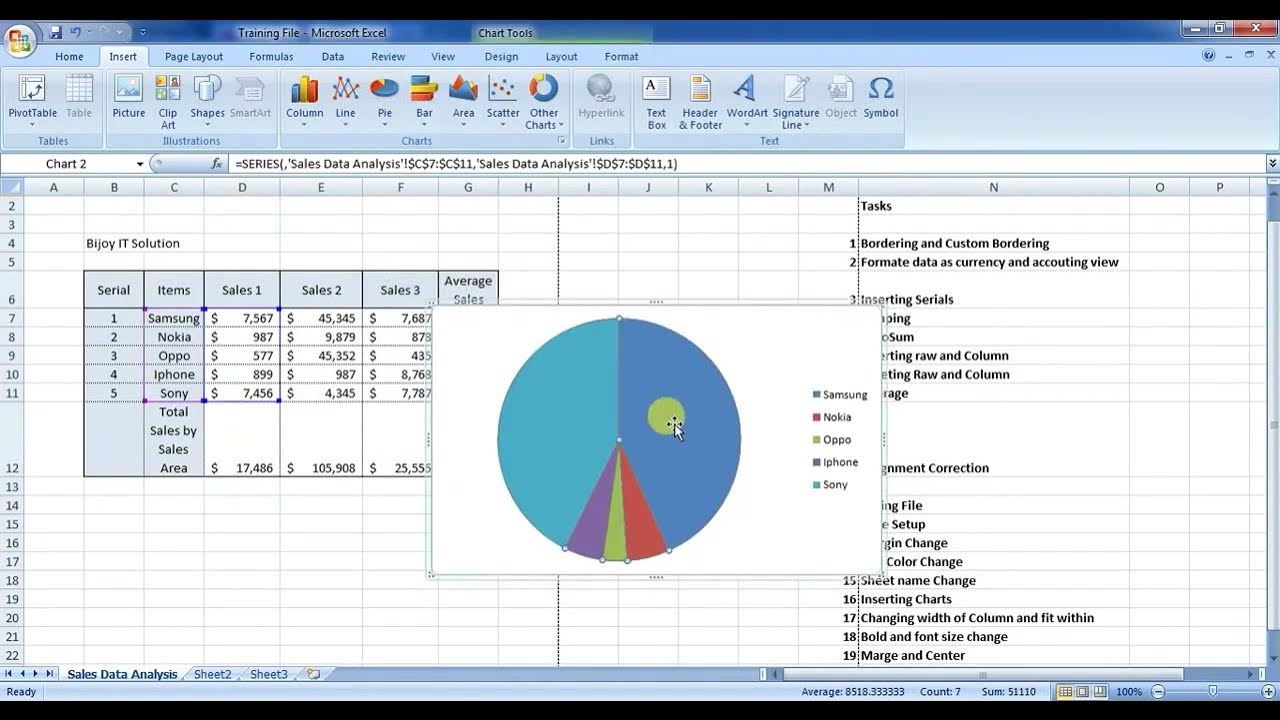
Task: Open Excel Help question mark
Action: click(x=1209, y=56)
